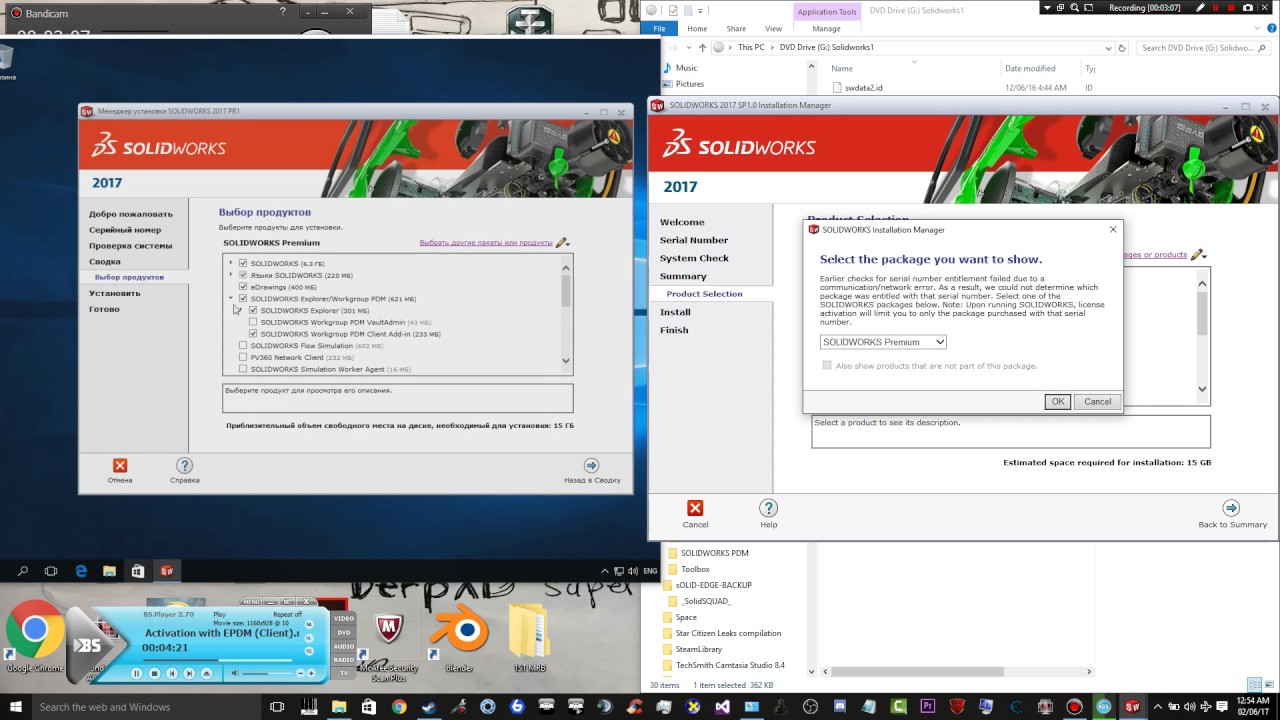Viewport: 1280px width, 720px height.
Task: Adjust BS.Player volume slider
Action: point(267,673)
